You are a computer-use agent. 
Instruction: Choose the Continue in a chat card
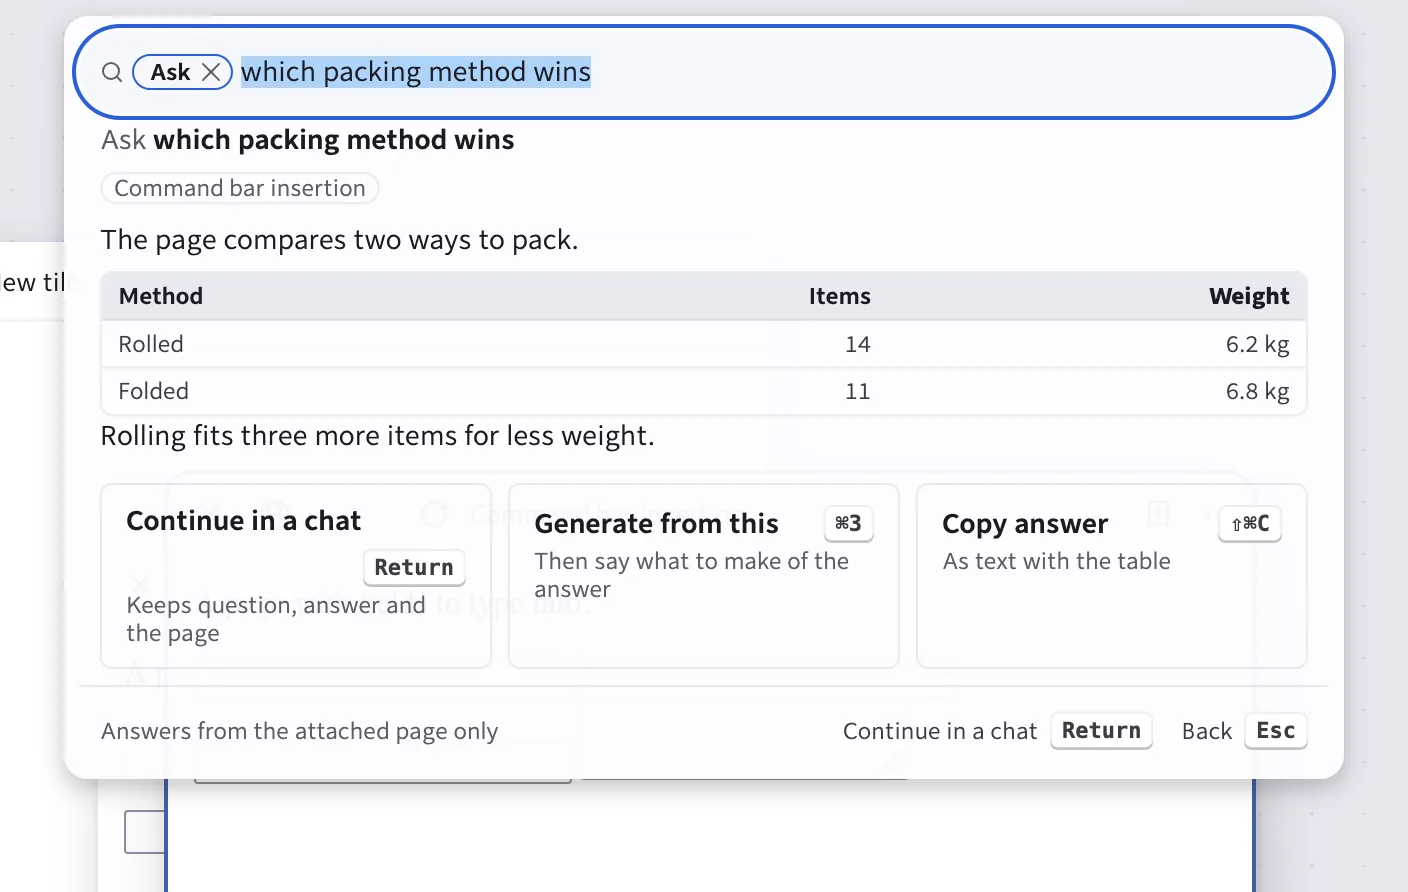(x=296, y=576)
